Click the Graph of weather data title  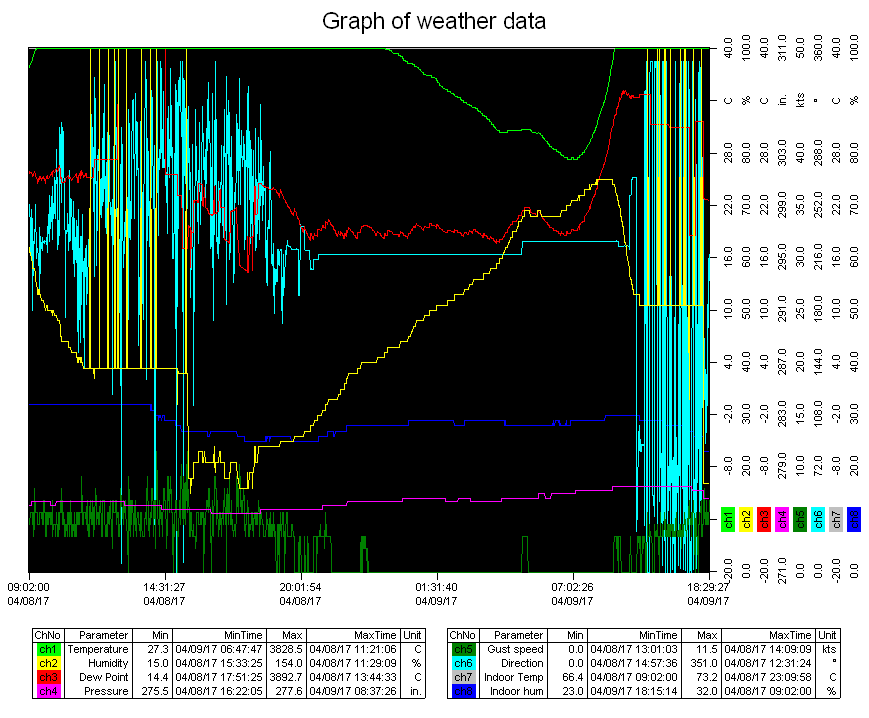[434, 21]
